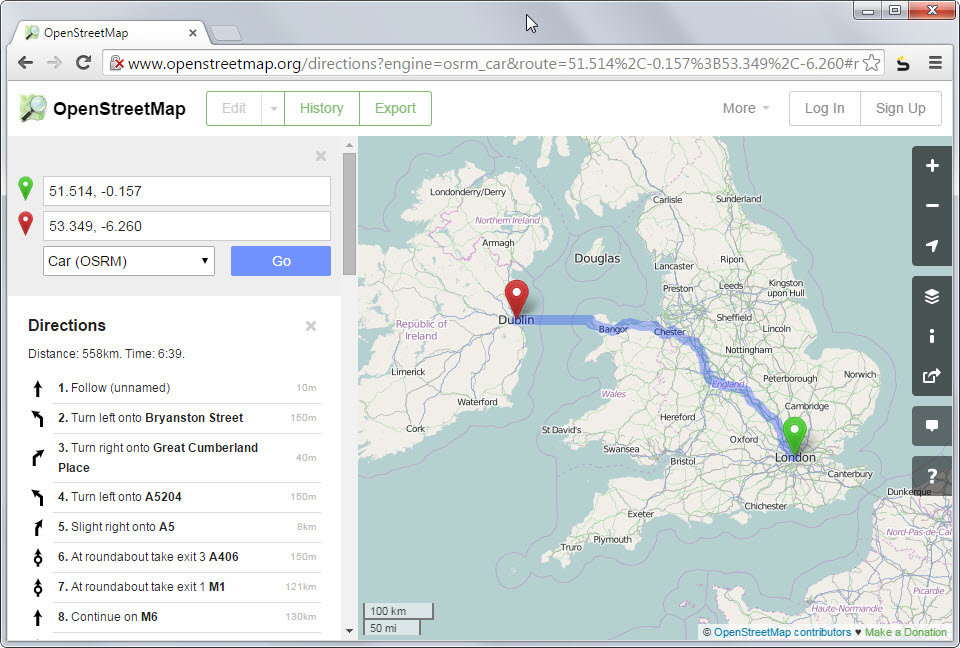Select step 3 Great Cumberland Place
The image size is (960, 648).
(x=174, y=458)
